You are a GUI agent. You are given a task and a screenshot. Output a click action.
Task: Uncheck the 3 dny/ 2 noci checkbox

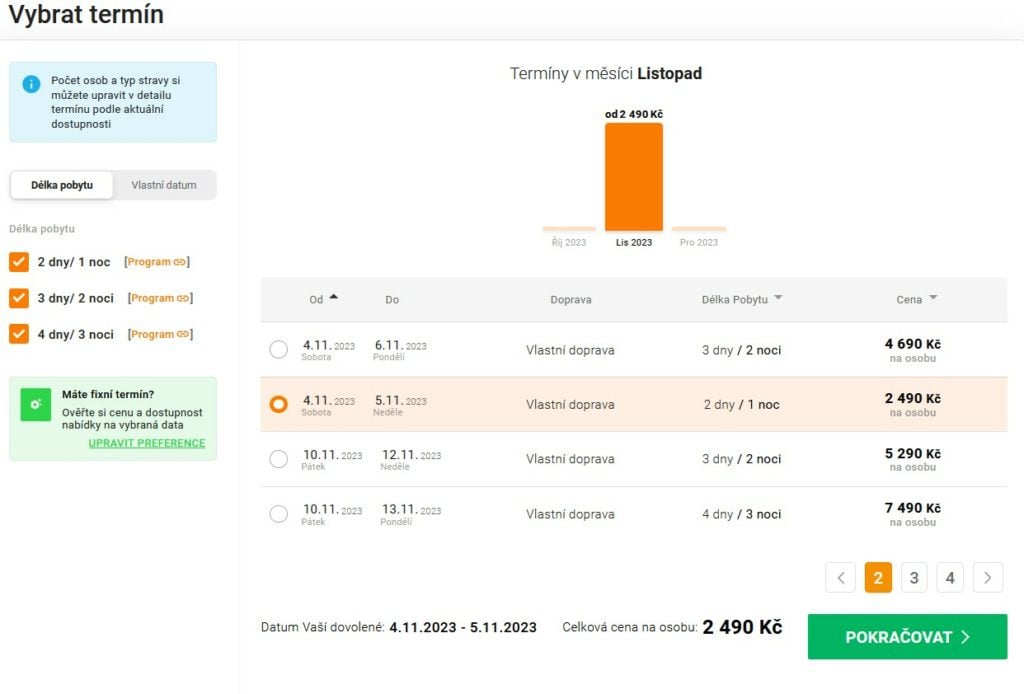(19, 298)
